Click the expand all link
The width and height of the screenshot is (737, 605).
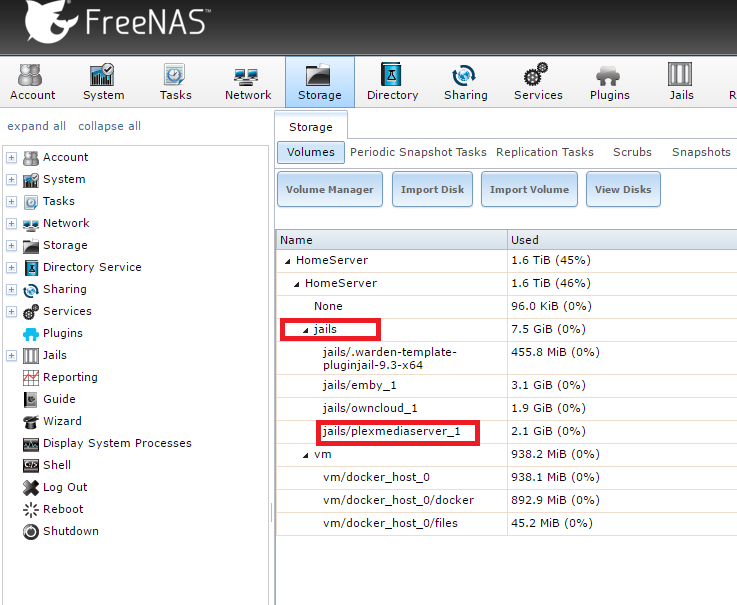pyautogui.click(x=36, y=126)
